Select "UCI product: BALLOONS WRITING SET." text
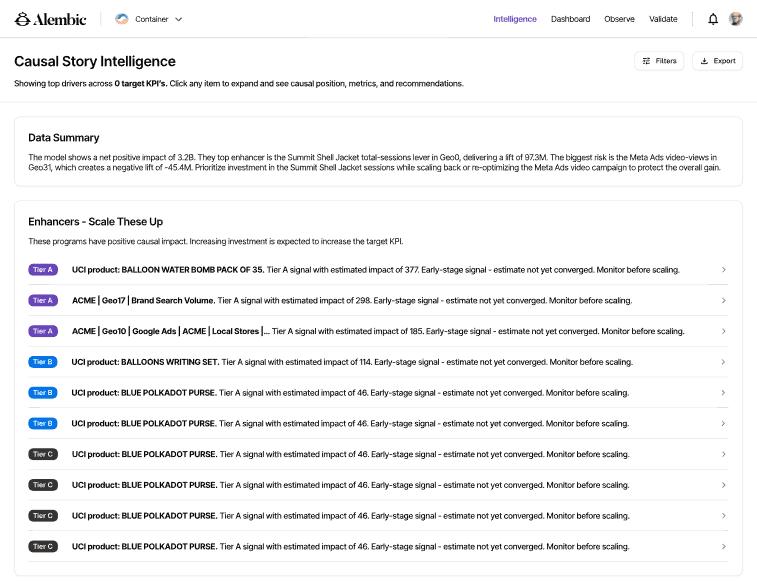Viewport: 757px width, 583px height. (145, 362)
